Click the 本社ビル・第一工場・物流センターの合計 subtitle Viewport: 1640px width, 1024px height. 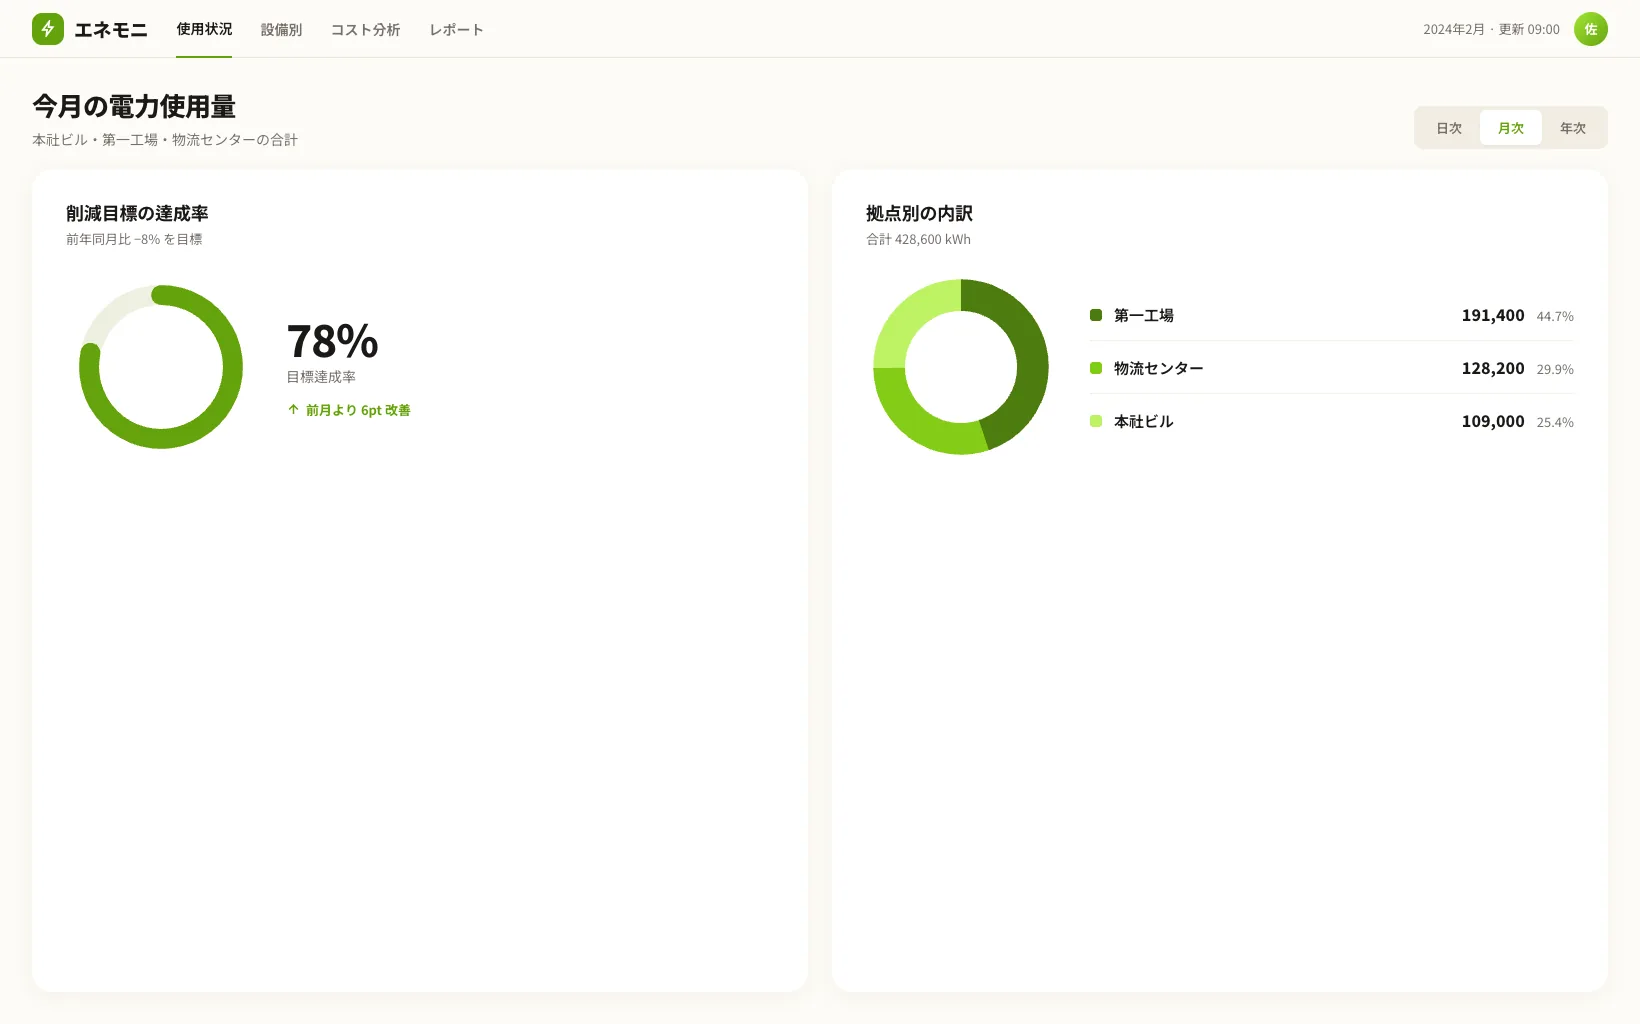point(165,140)
